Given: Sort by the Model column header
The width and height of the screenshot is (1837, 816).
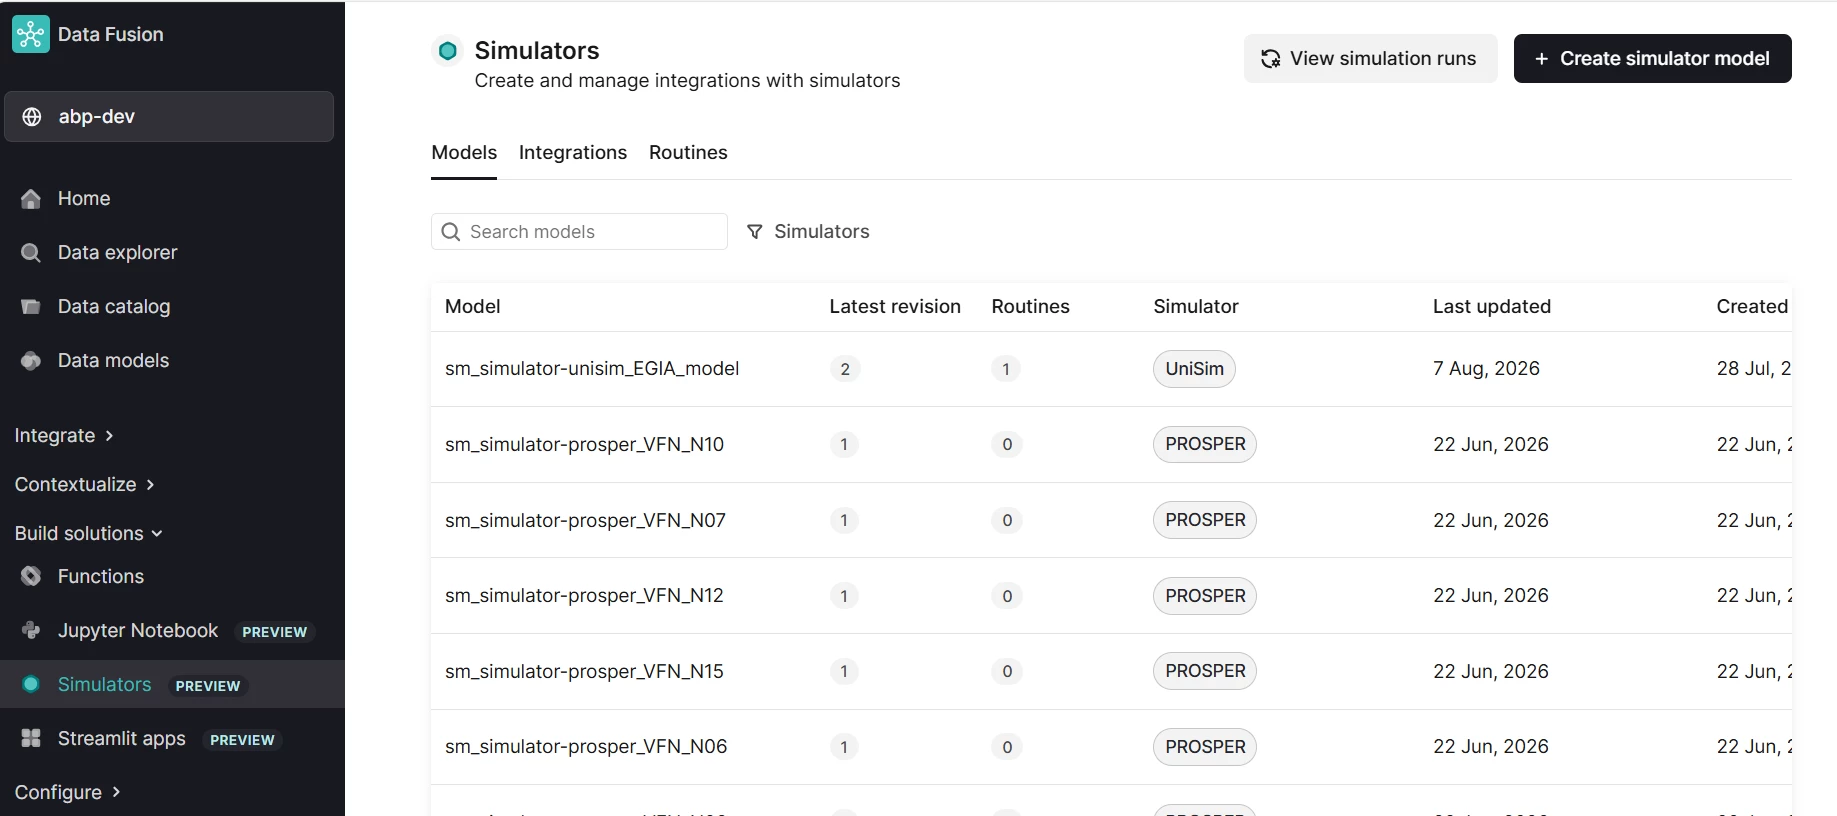Looking at the screenshot, I should pyautogui.click(x=473, y=307).
